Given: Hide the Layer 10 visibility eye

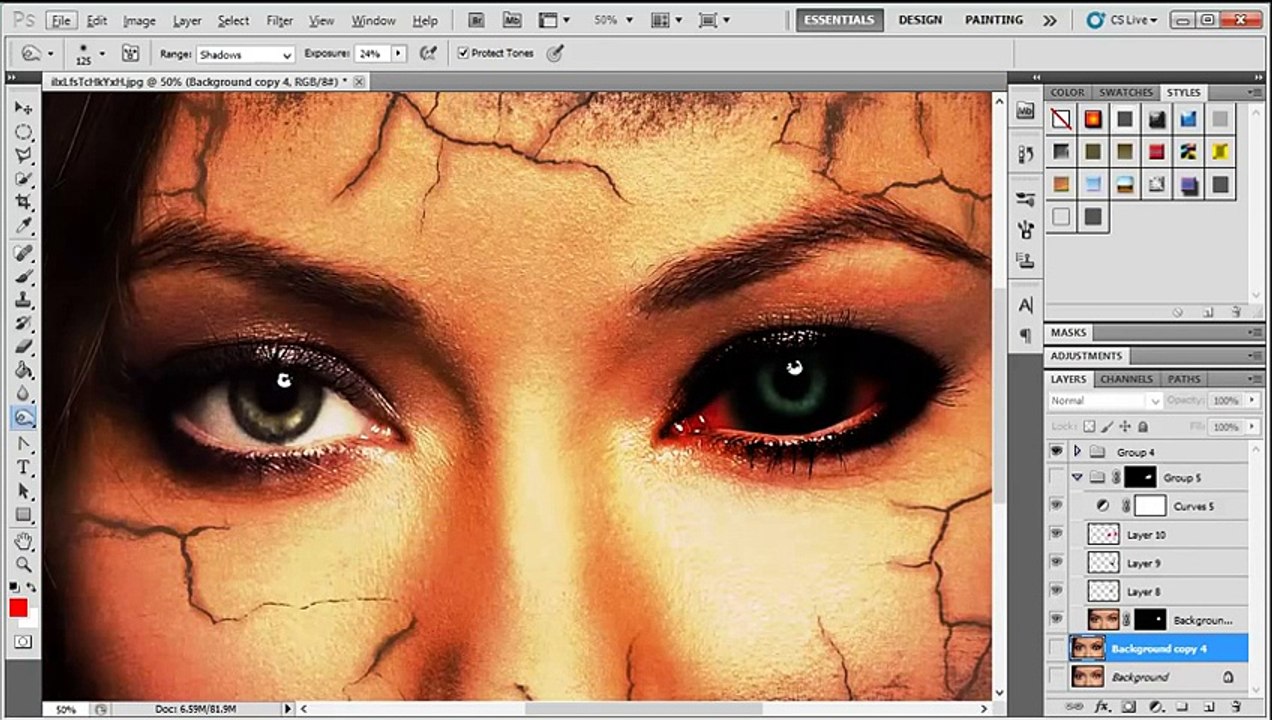Looking at the screenshot, I should 1057,535.
